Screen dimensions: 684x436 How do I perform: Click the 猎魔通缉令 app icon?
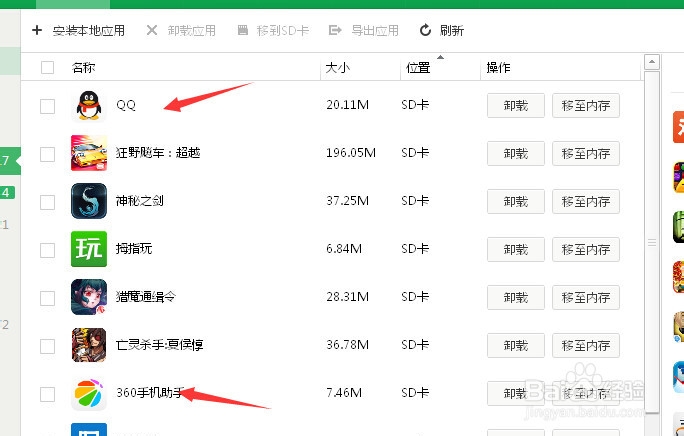(89, 297)
